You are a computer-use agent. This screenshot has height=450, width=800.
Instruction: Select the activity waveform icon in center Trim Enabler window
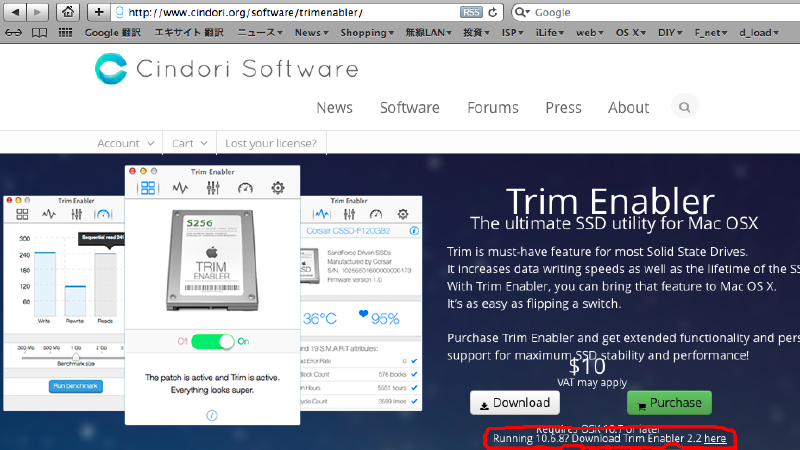180,188
